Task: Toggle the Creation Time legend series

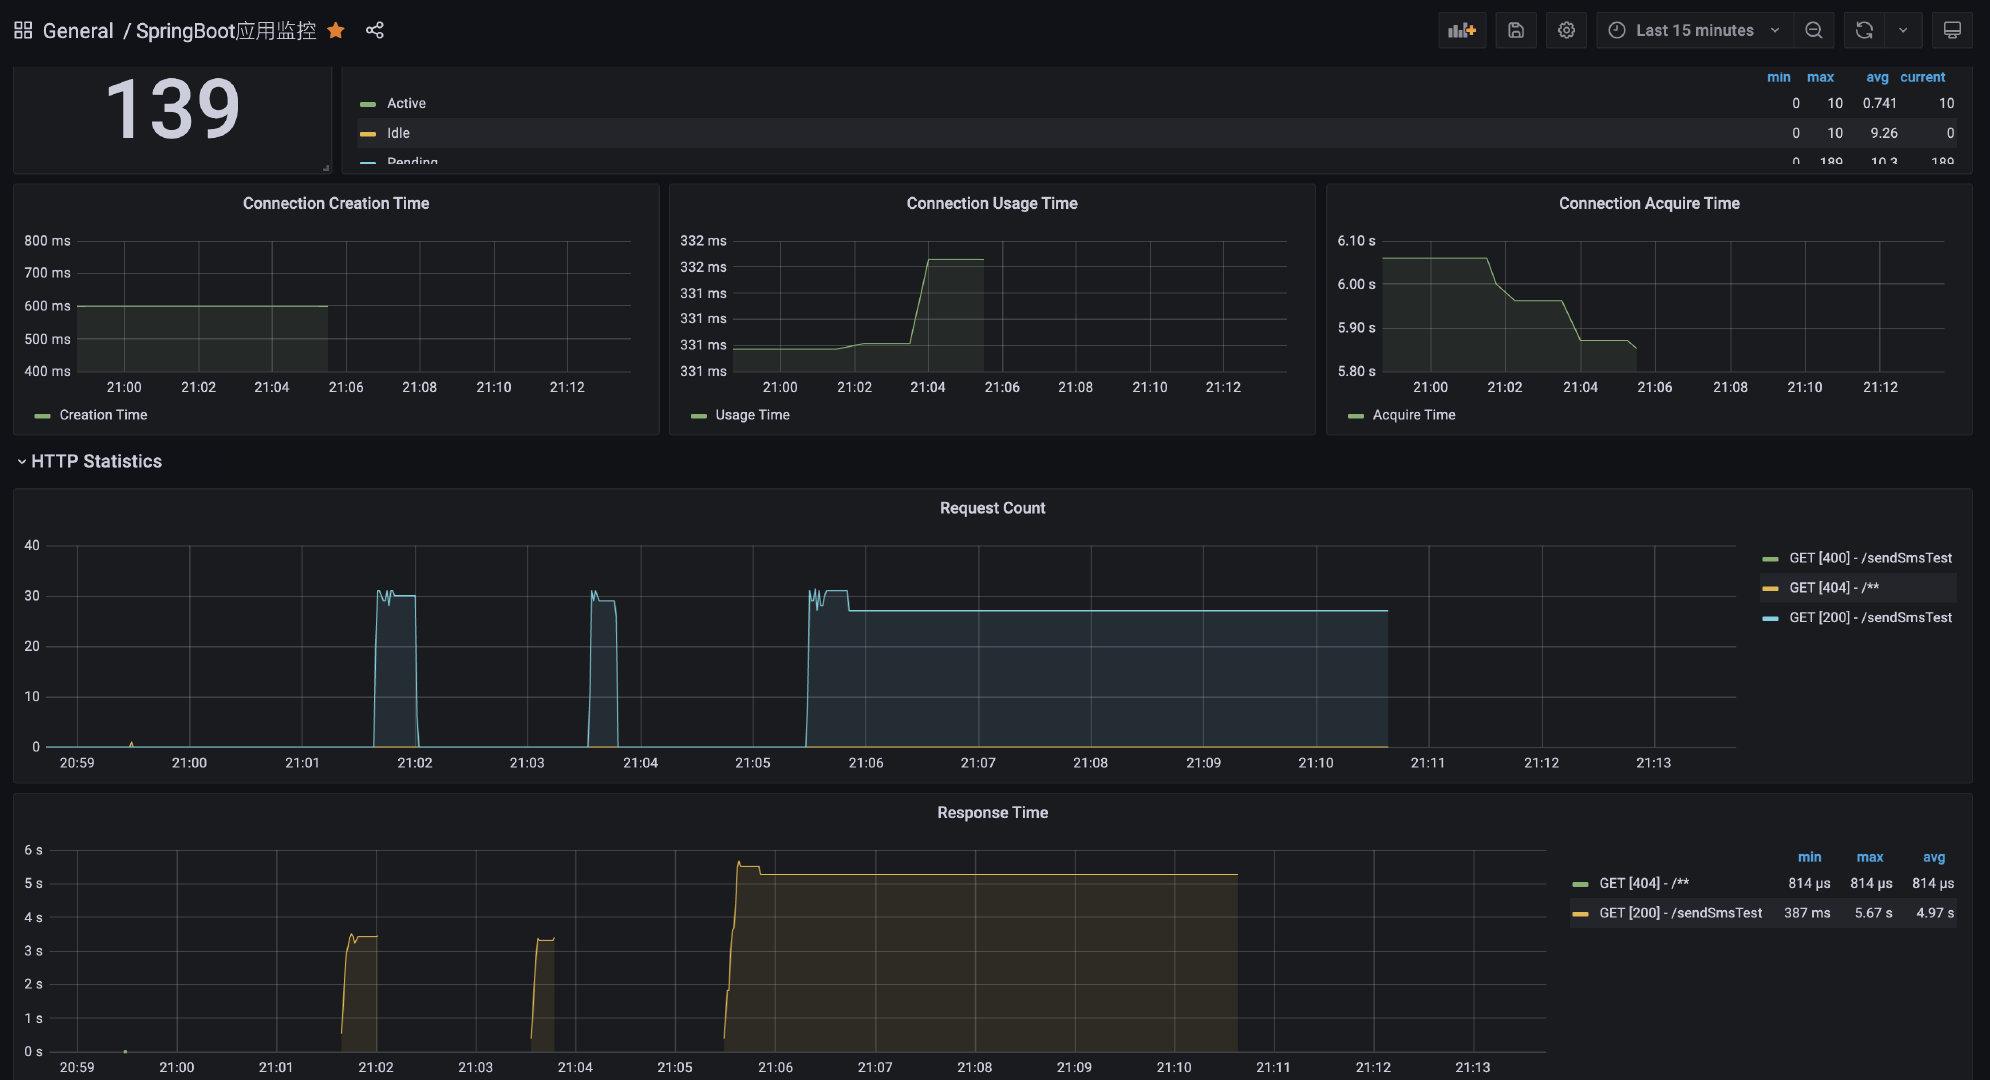Action: pyautogui.click(x=103, y=415)
